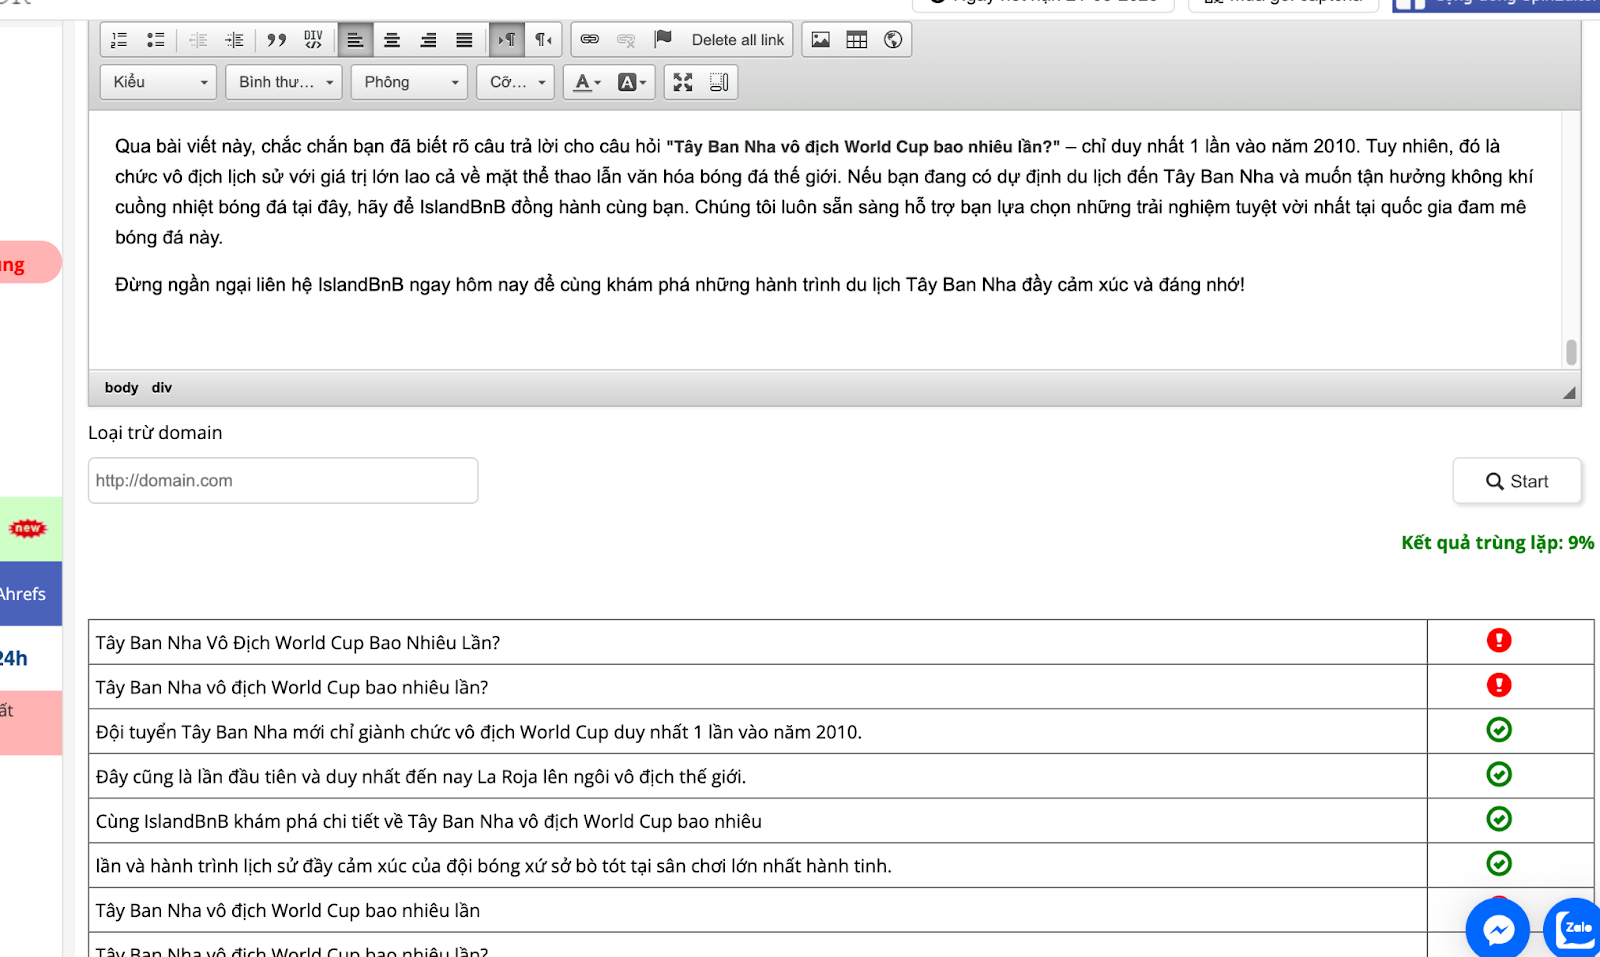Insert an anchor flag
1600x957 pixels.
pos(662,40)
